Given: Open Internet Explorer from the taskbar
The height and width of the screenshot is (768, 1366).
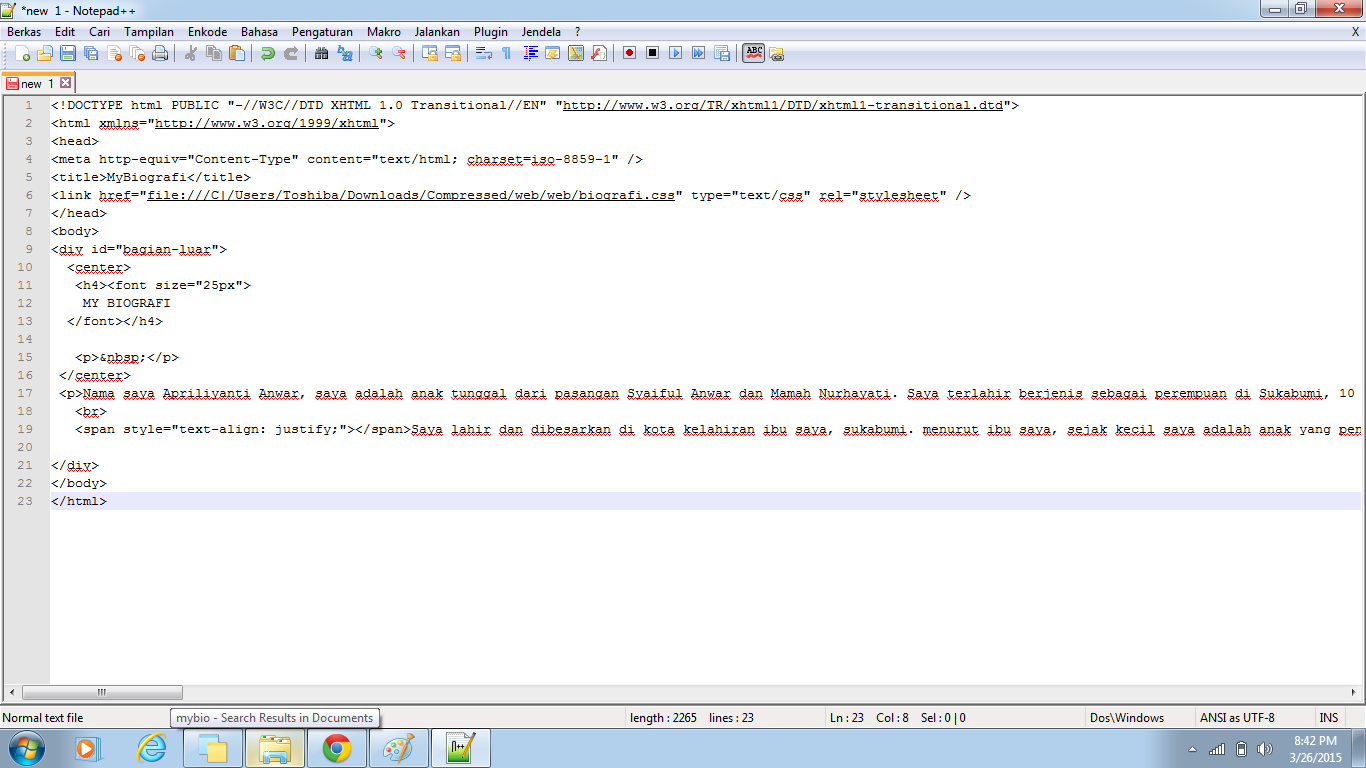Looking at the screenshot, I should click(151, 748).
